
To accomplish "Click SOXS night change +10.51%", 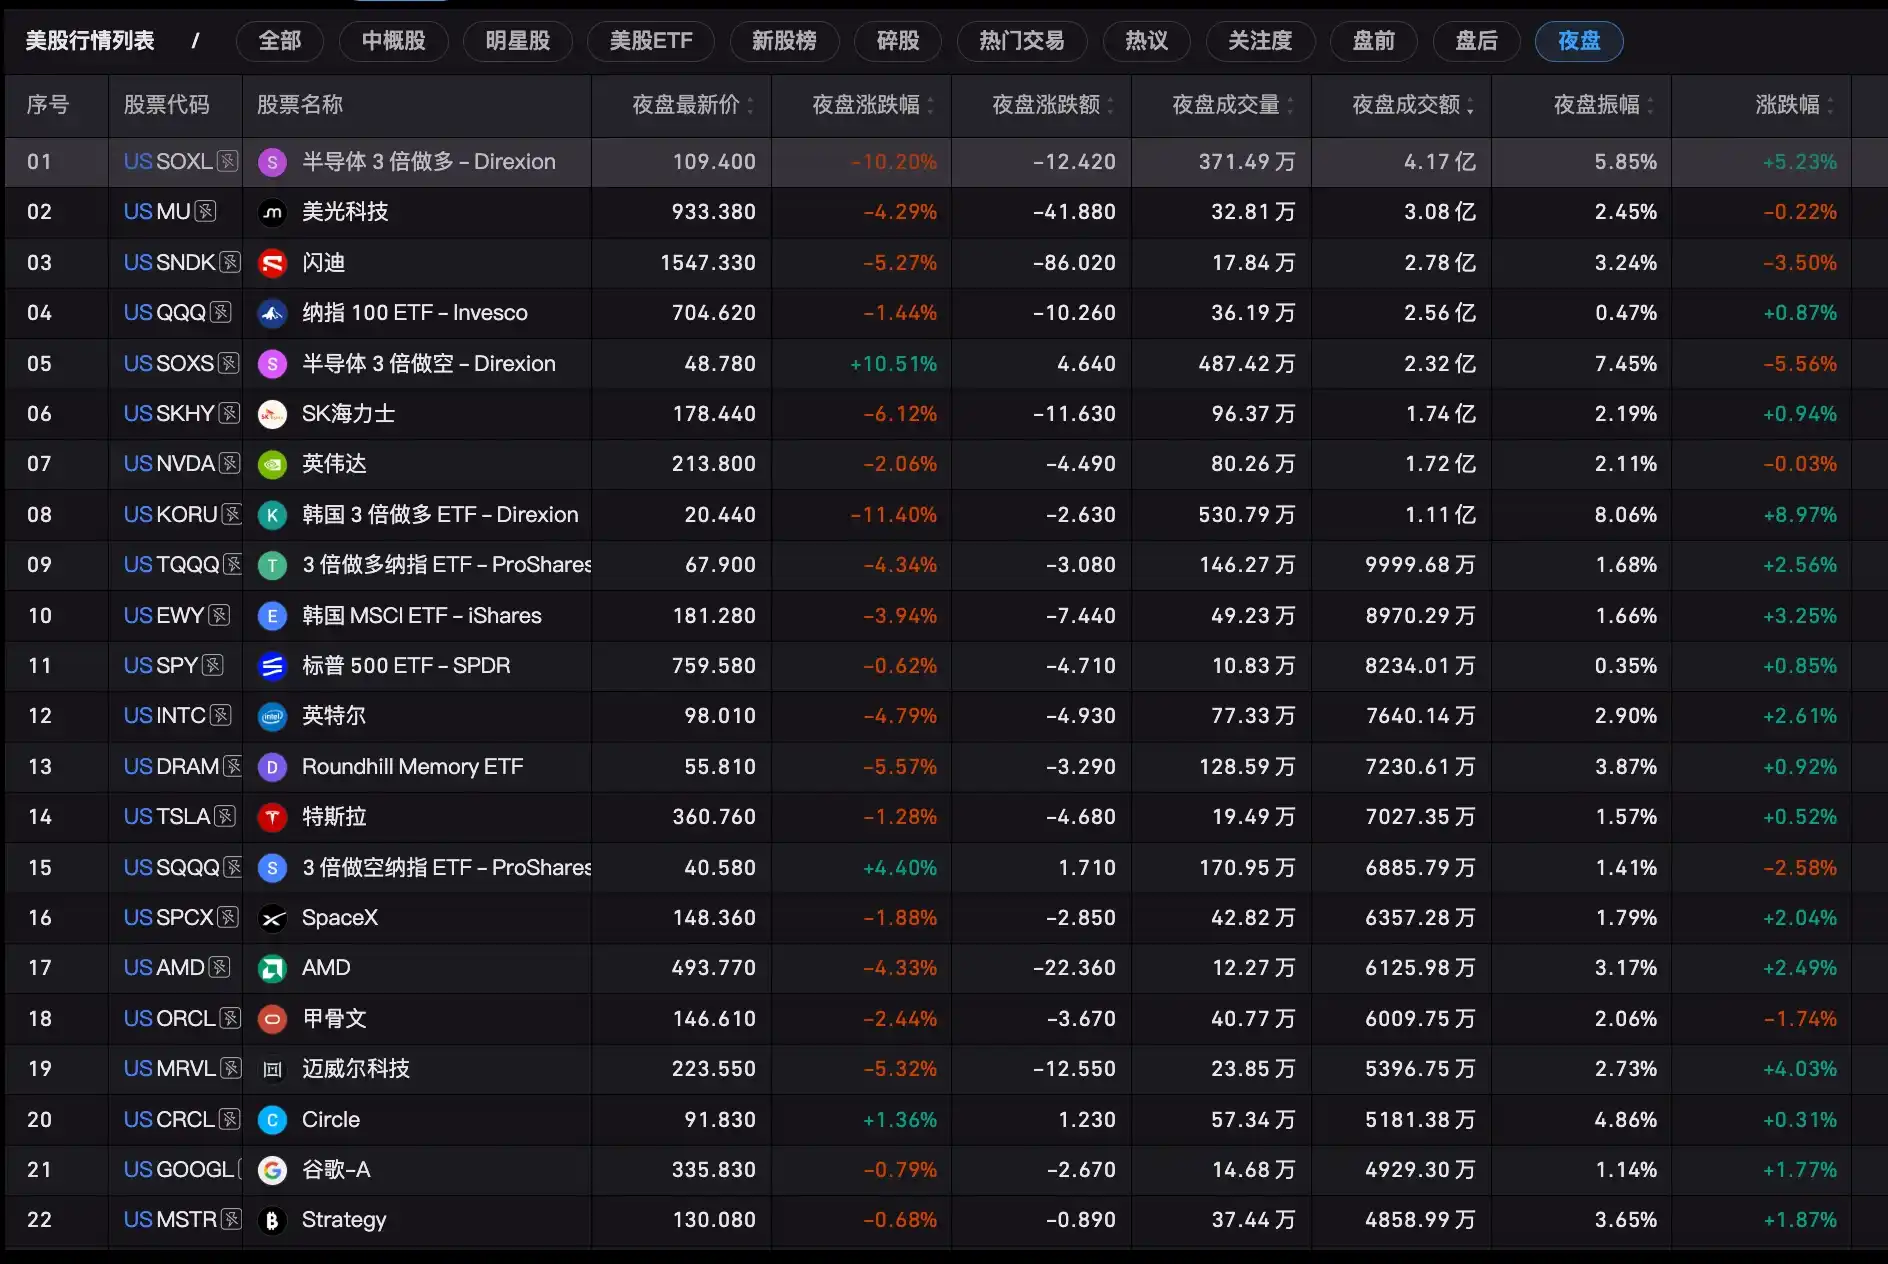I will (893, 364).
